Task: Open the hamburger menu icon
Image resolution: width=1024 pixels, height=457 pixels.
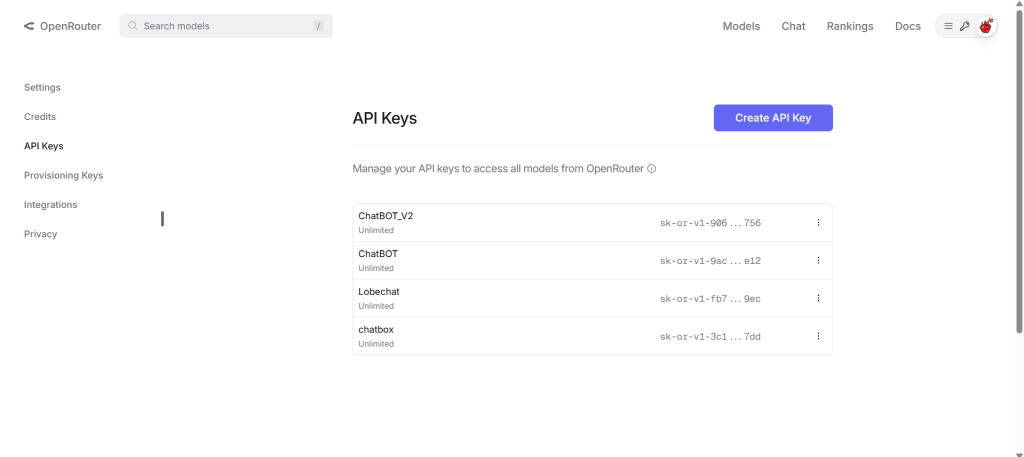Action: (948, 26)
